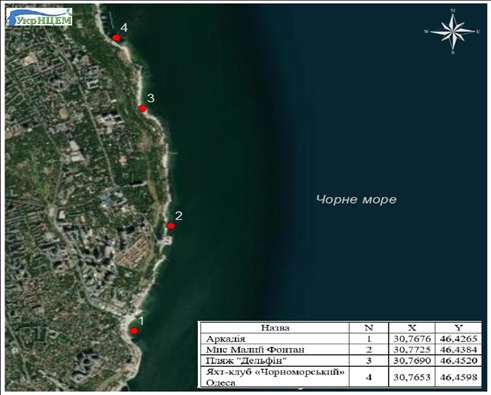Click red marker number 1 at Arcadia
Image resolution: width=491 pixels, height=395 pixels.
(134, 331)
